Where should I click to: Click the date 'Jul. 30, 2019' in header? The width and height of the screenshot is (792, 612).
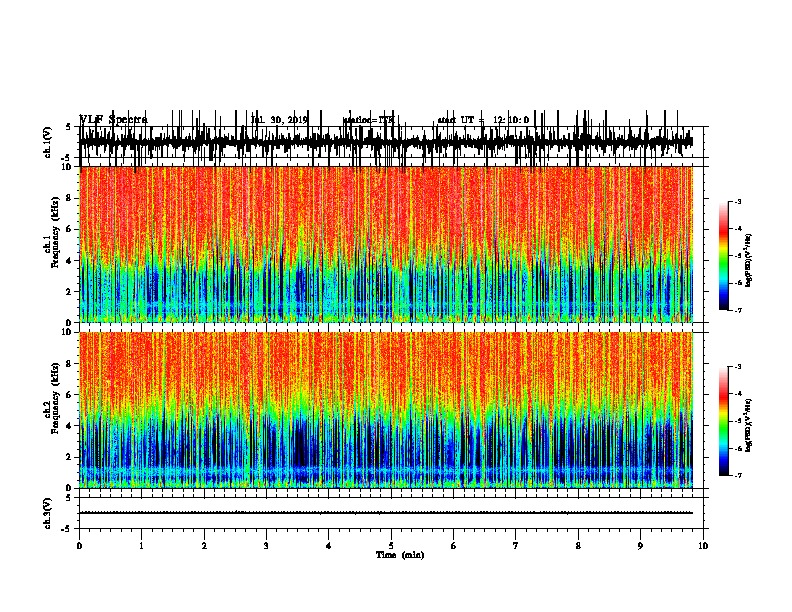tap(279, 120)
